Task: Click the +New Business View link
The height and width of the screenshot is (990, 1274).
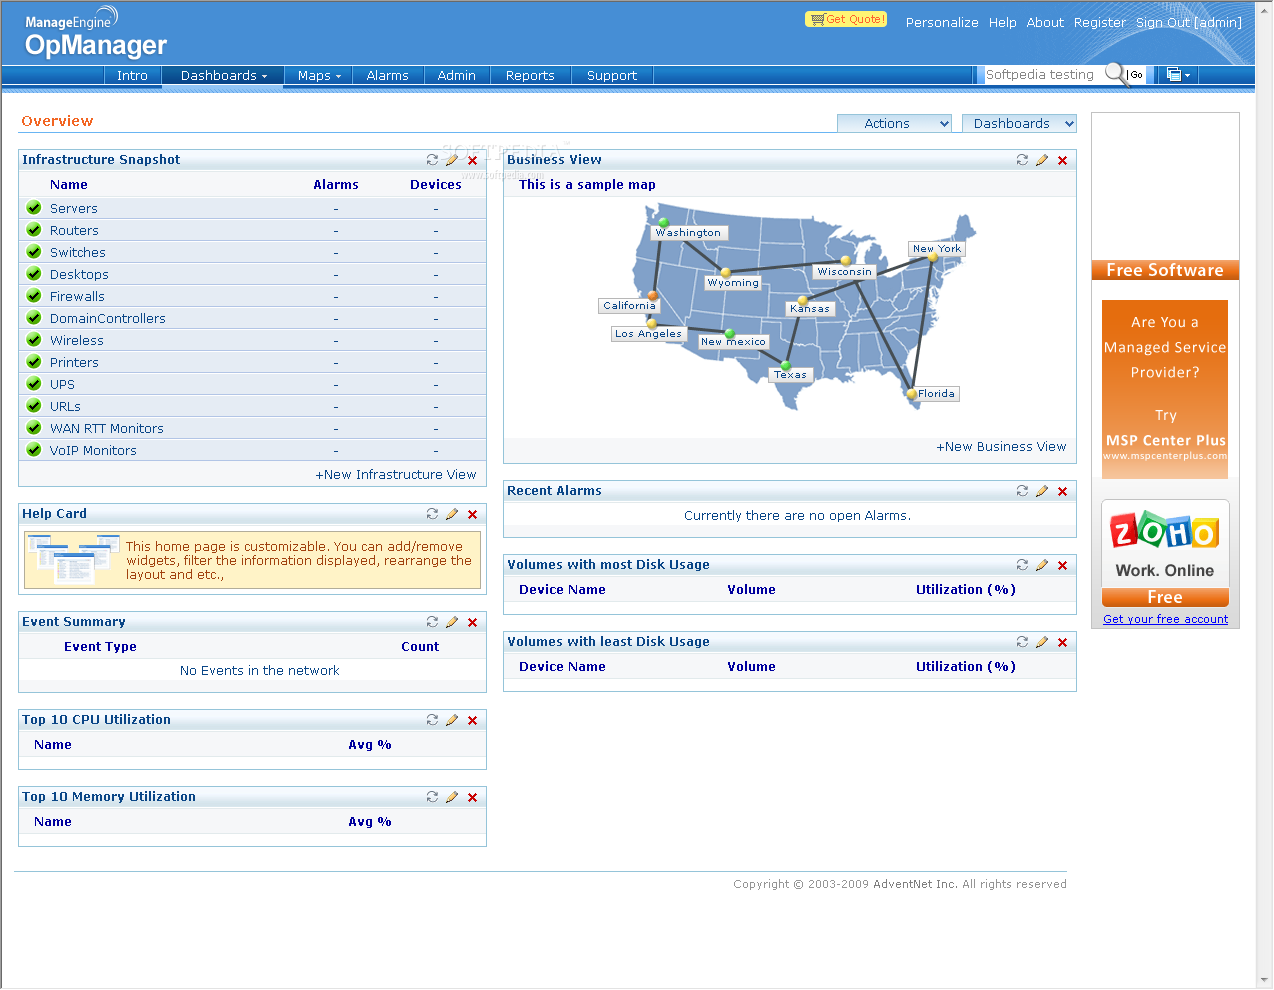Action: click(1001, 447)
